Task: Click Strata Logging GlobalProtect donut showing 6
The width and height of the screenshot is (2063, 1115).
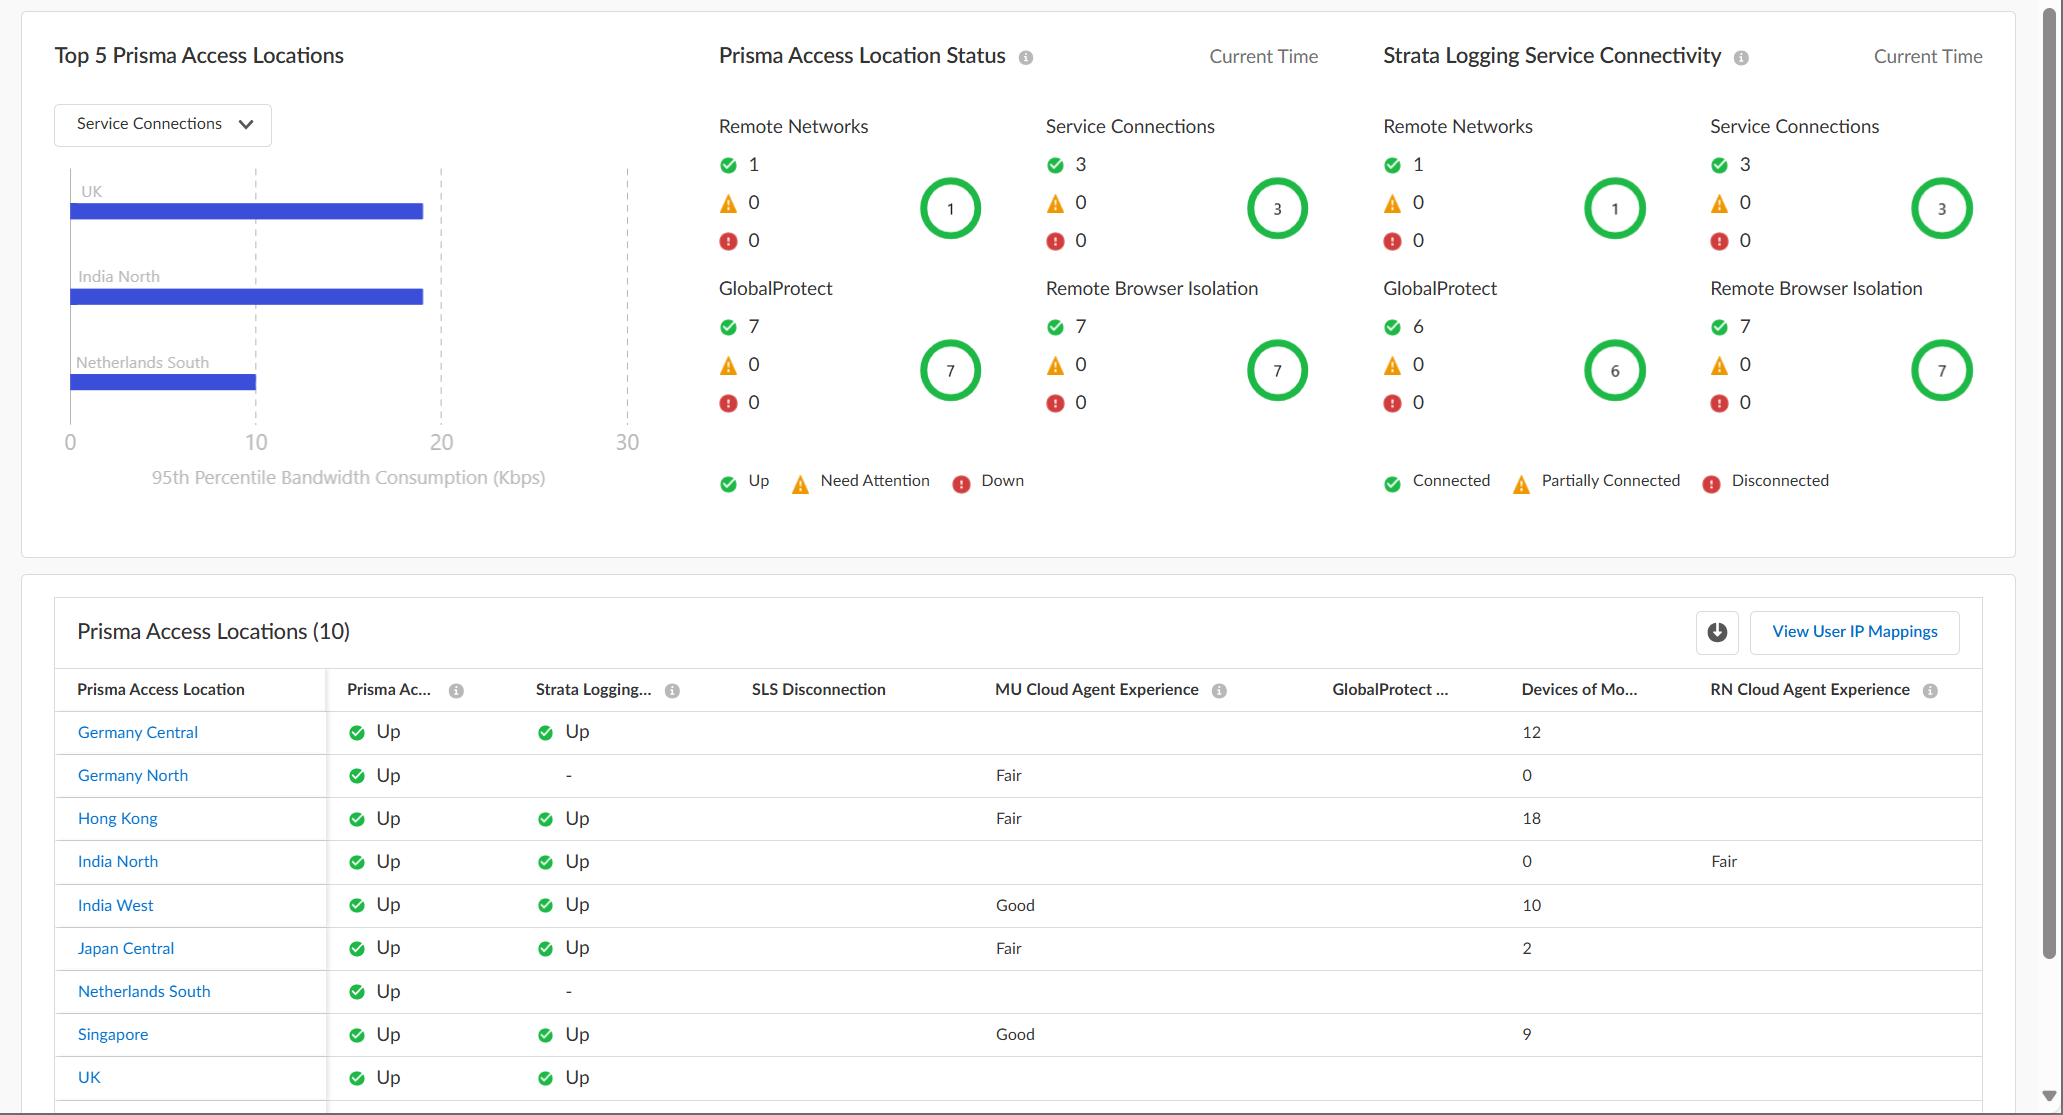Action: coord(1614,371)
